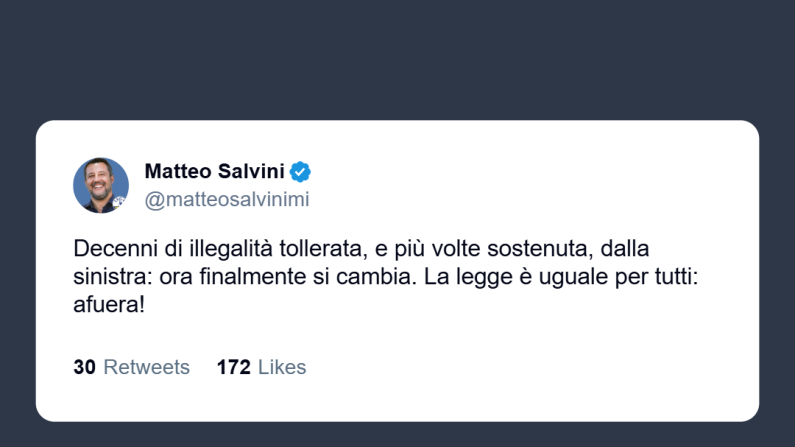Click the blue verified checkmark badge
This screenshot has width=795, height=447.
[x=301, y=171]
